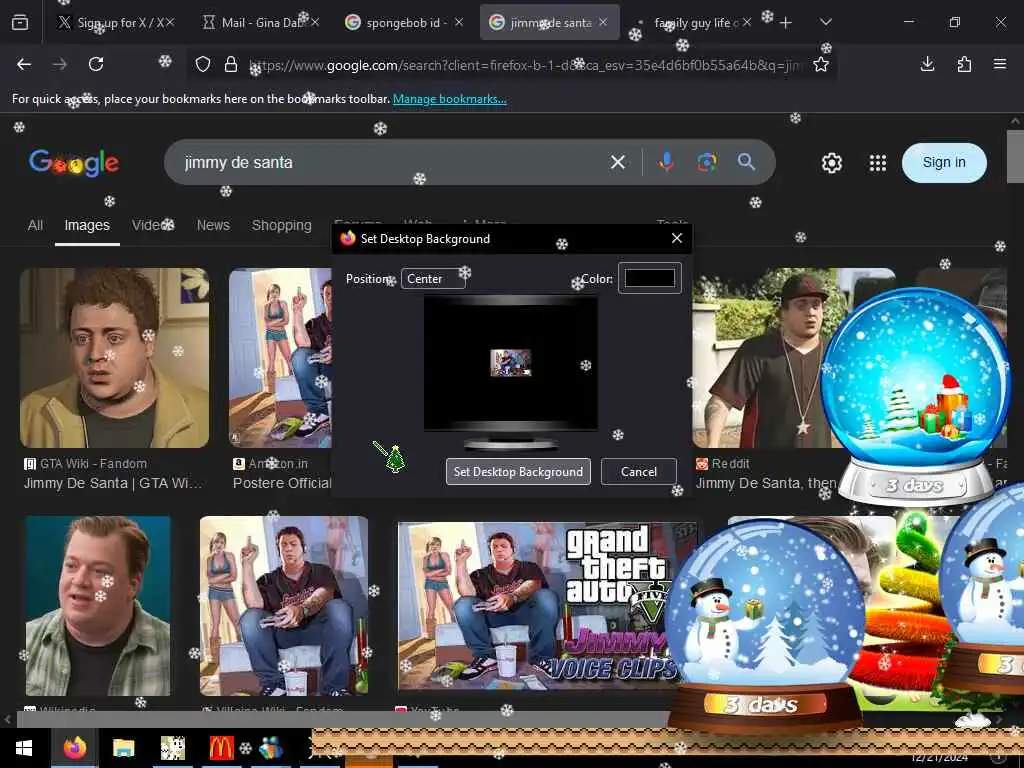Open Firefox from the taskbar

(74, 748)
